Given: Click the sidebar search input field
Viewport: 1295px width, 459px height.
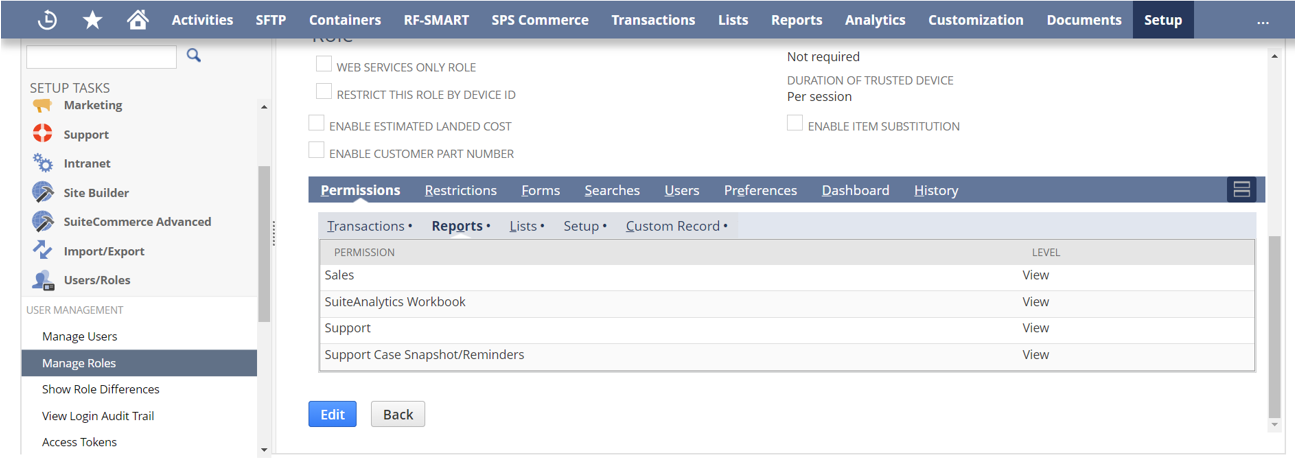Looking at the screenshot, I should [101, 57].
